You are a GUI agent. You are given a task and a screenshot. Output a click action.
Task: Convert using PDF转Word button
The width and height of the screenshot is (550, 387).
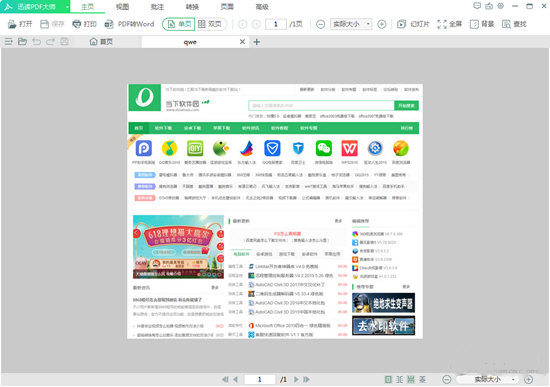click(x=129, y=24)
